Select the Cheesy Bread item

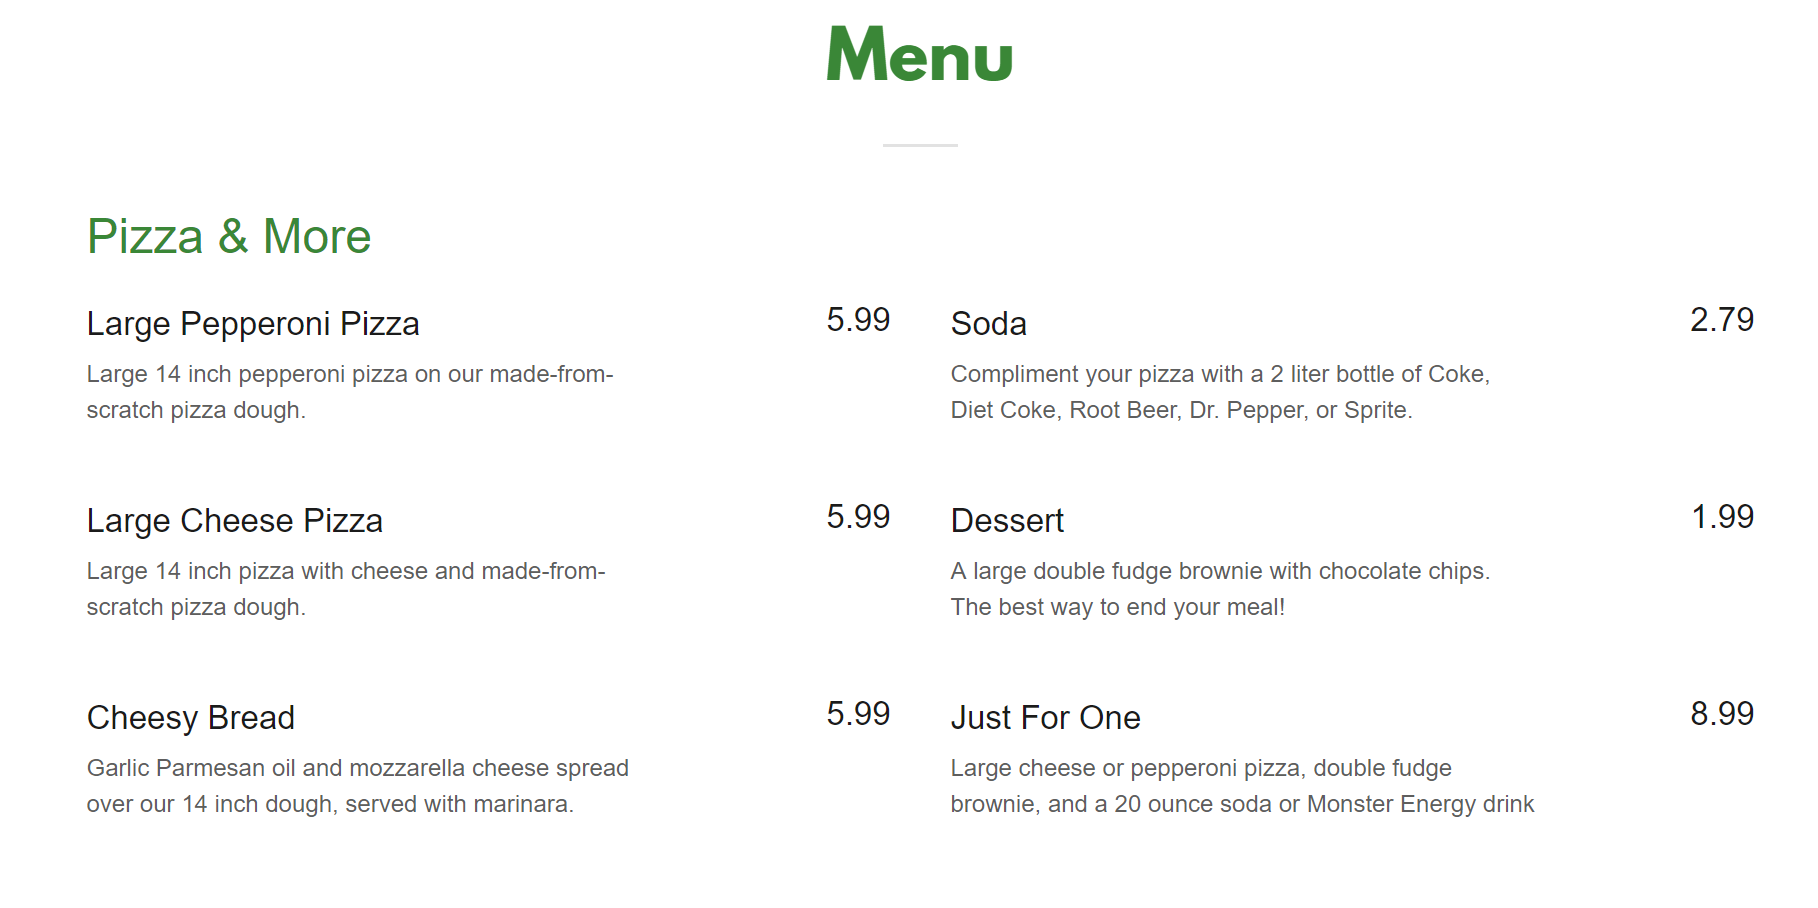coord(191,718)
